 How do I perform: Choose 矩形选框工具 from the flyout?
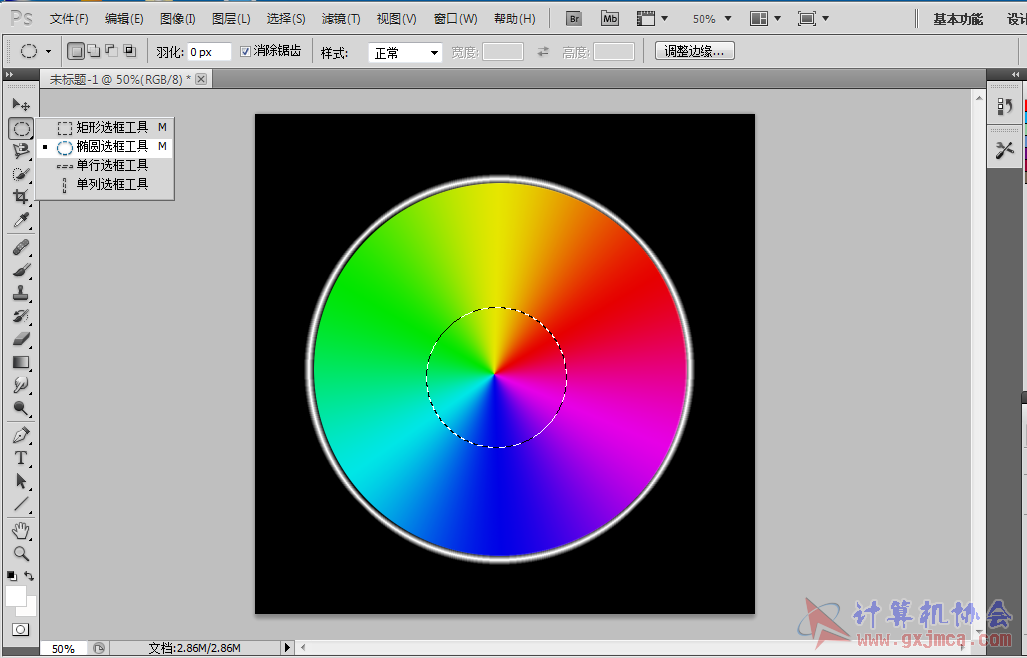[105, 127]
